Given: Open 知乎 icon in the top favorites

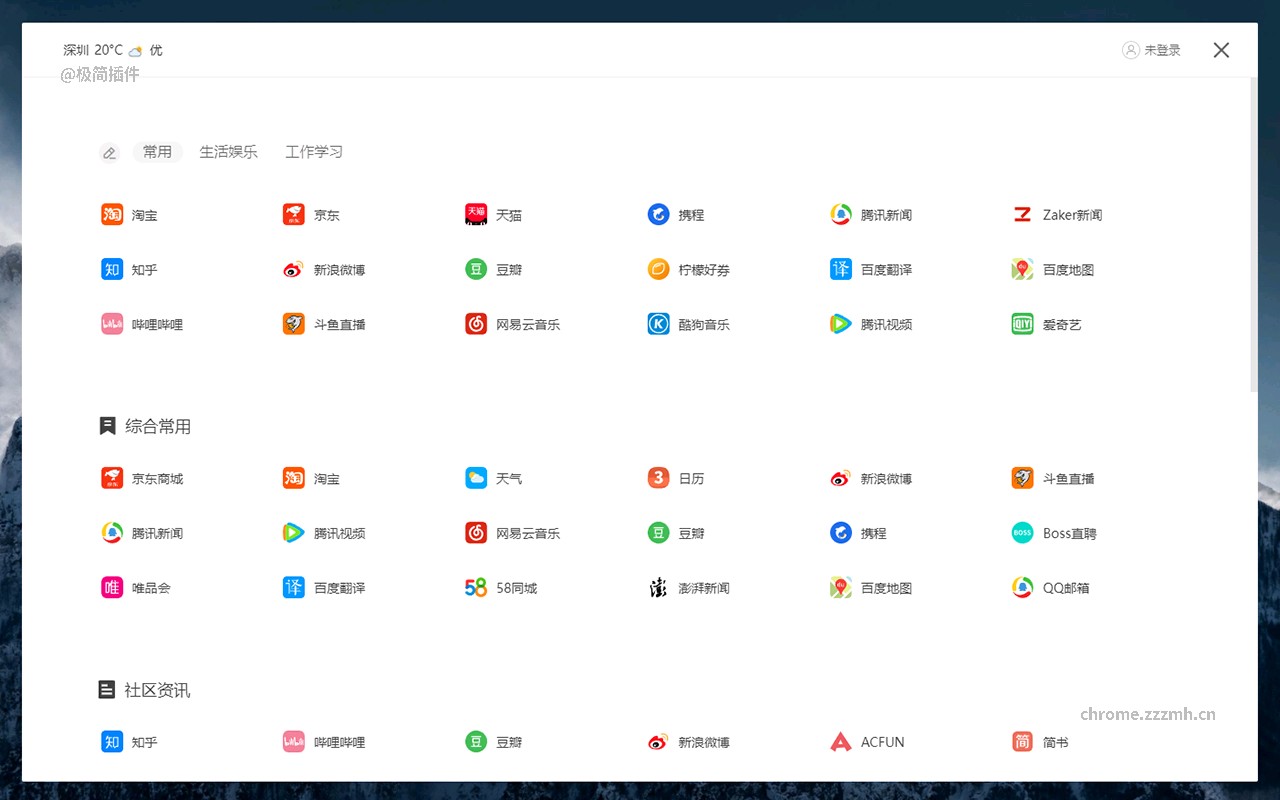Looking at the screenshot, I should tap(112, 269).
